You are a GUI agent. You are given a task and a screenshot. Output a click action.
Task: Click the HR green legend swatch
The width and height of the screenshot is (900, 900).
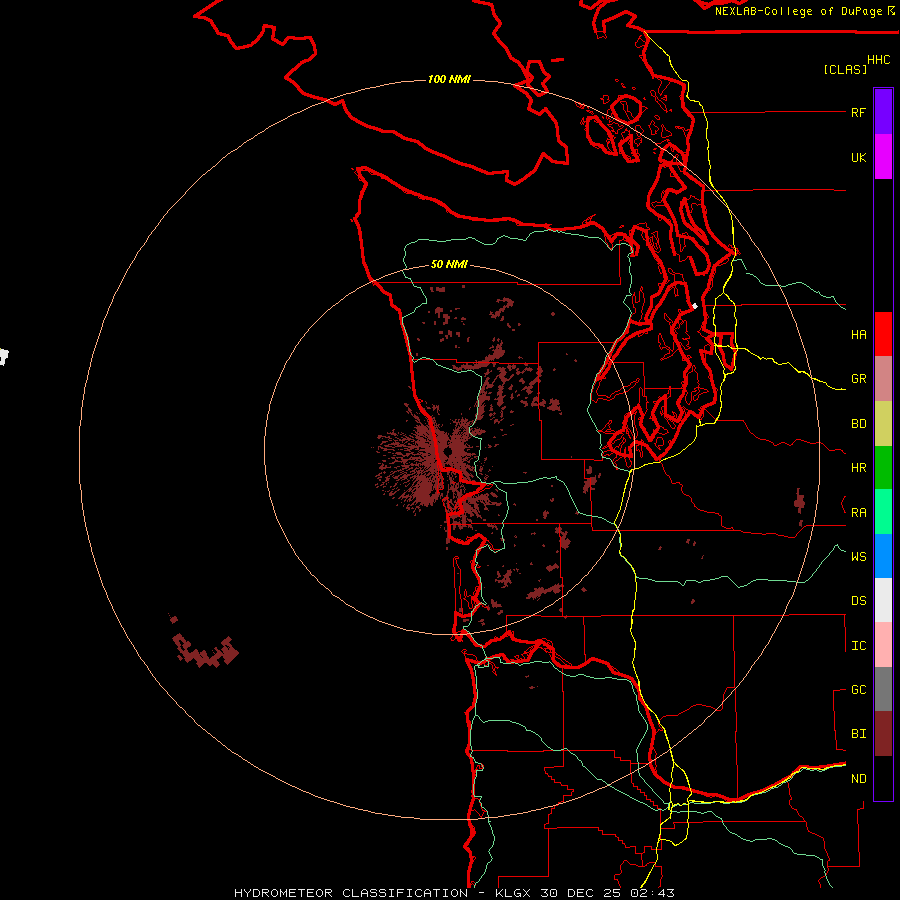(x=883, y=468)
